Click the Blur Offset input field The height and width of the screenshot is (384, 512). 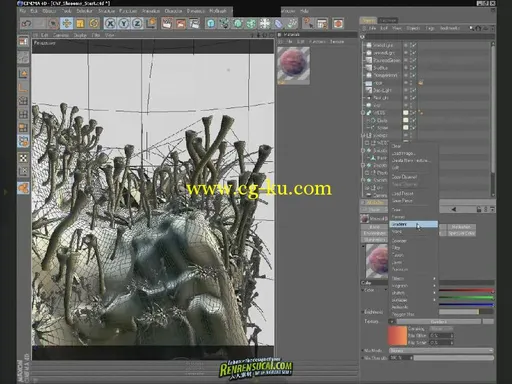441,336
